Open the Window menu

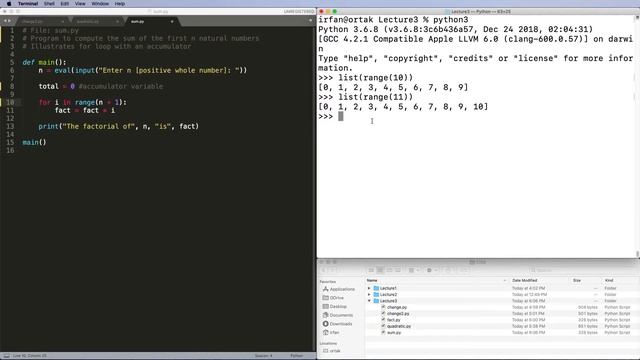coord(100,4)
